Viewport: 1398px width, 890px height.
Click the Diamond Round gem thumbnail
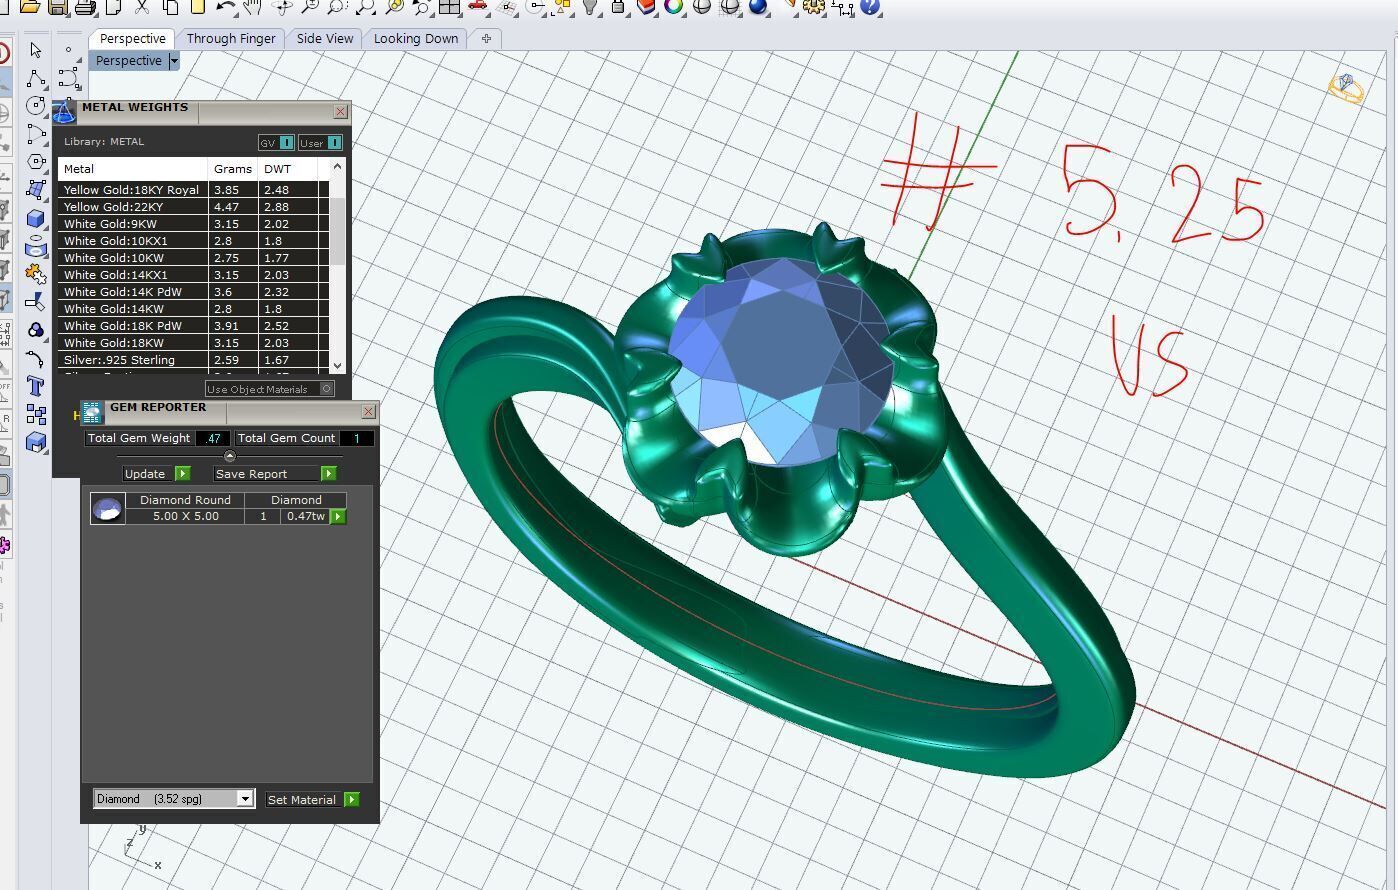pos(107,508)
